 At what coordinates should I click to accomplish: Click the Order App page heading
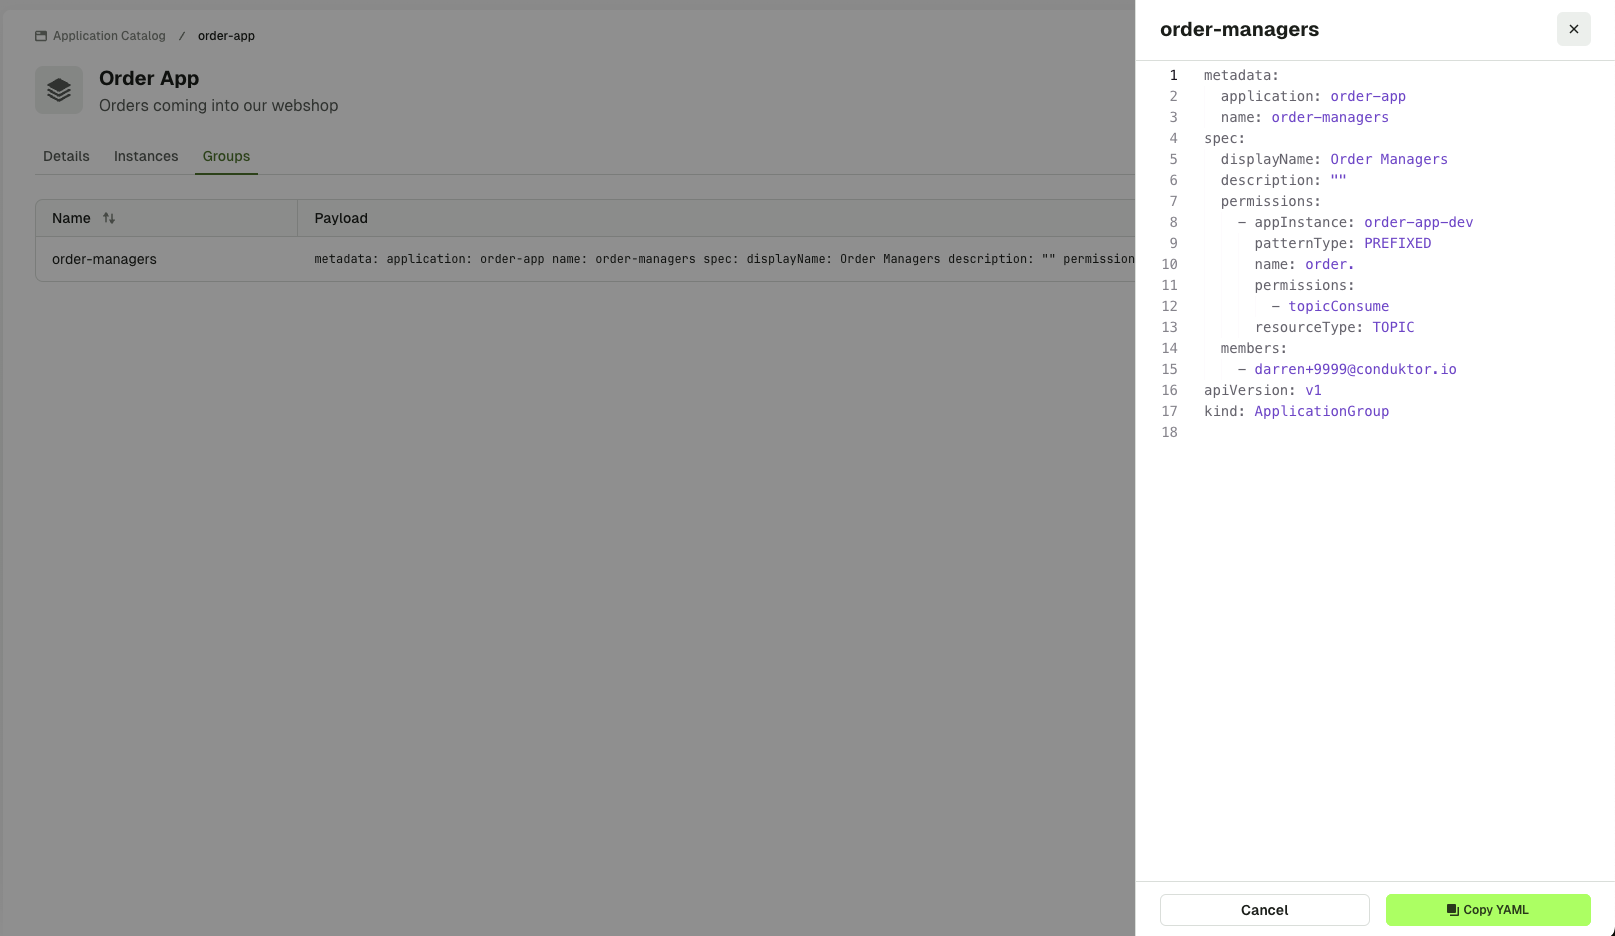149,78
